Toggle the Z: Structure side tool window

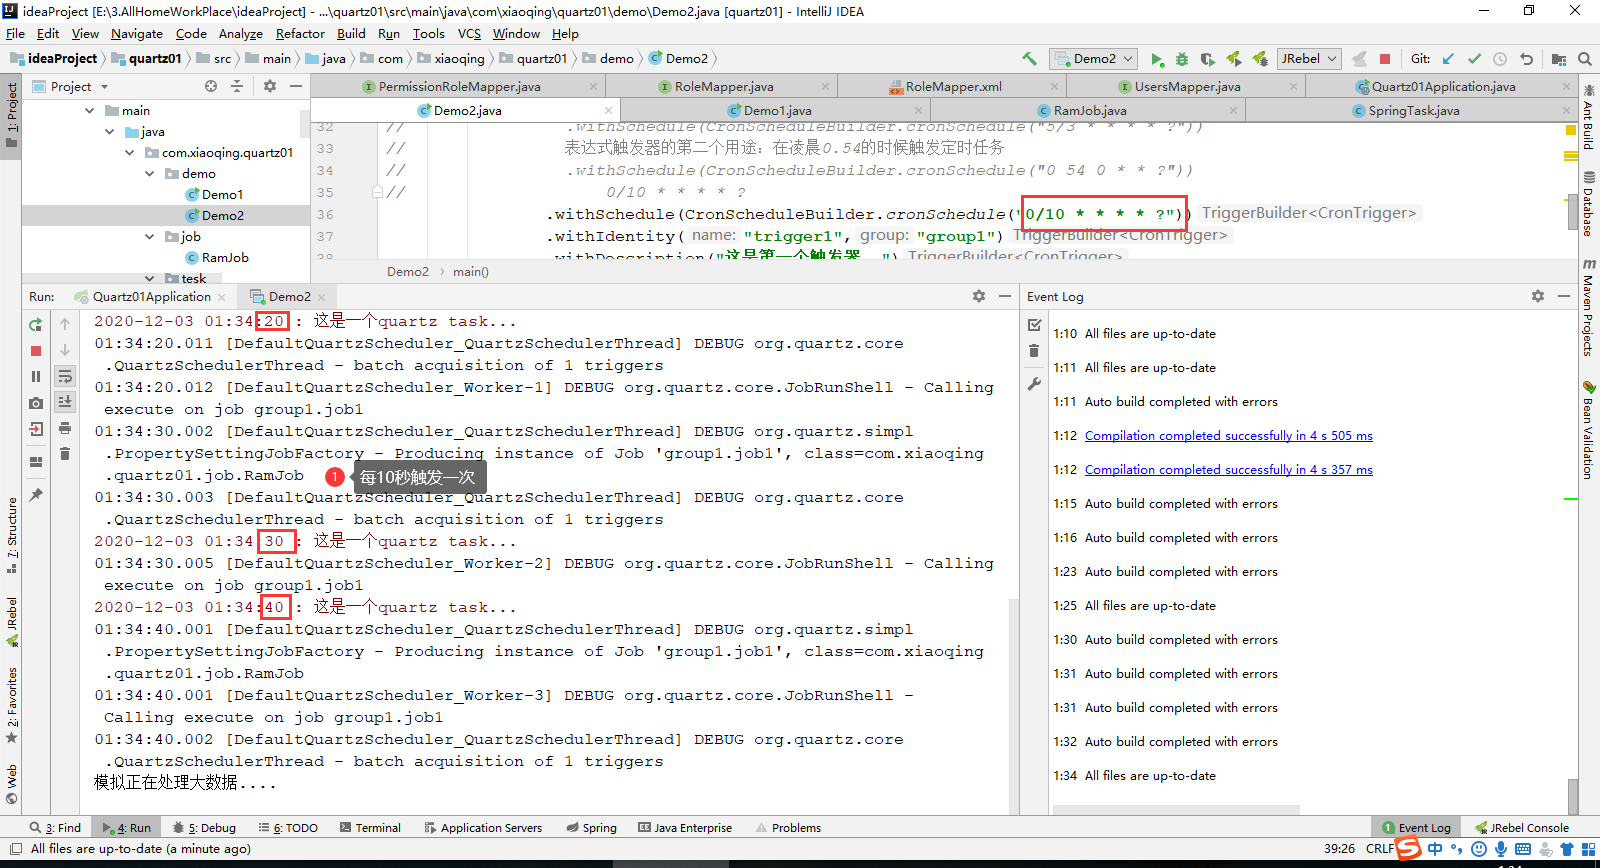11,535
